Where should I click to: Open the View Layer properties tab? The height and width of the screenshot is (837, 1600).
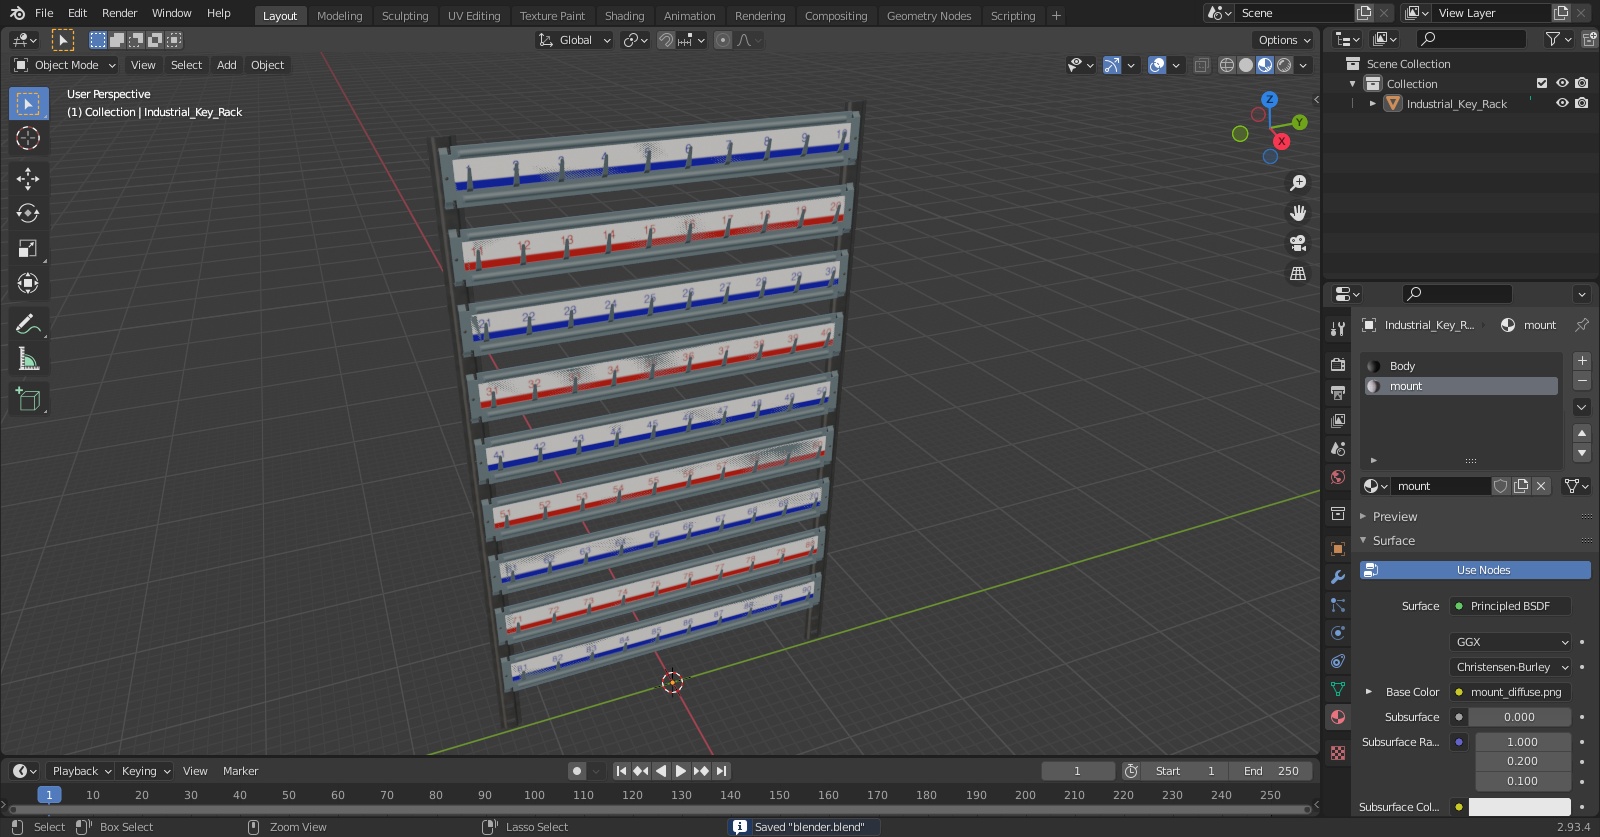click(1338, 420)
